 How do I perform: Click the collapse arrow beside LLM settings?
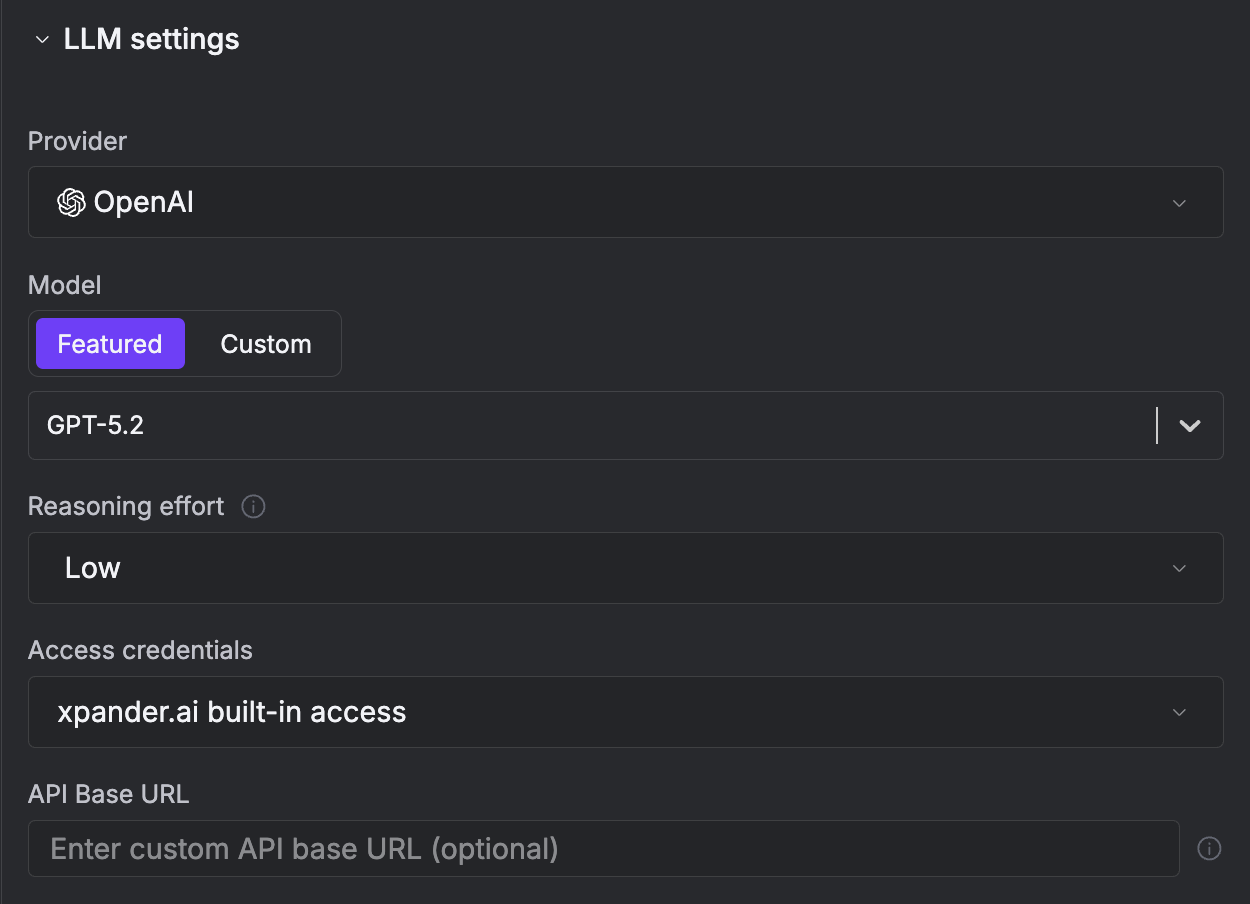coord(41,39)
